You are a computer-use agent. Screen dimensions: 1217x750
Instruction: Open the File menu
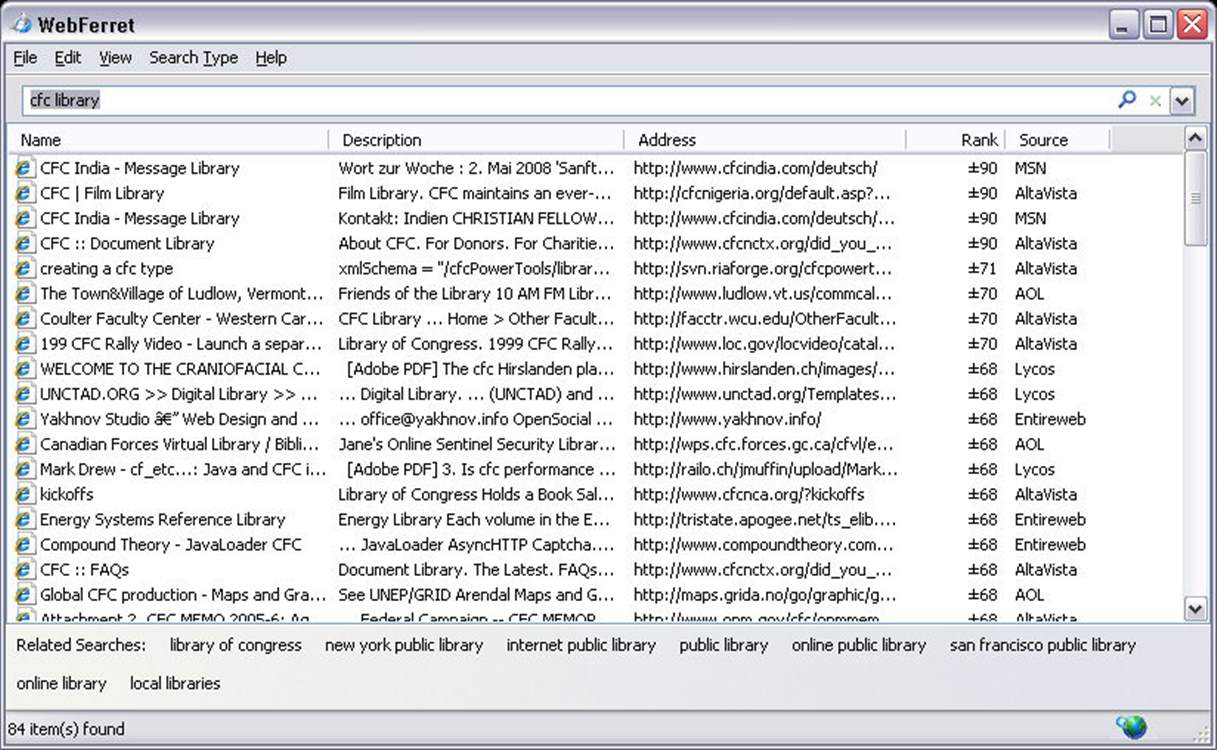tap(25, 57)
